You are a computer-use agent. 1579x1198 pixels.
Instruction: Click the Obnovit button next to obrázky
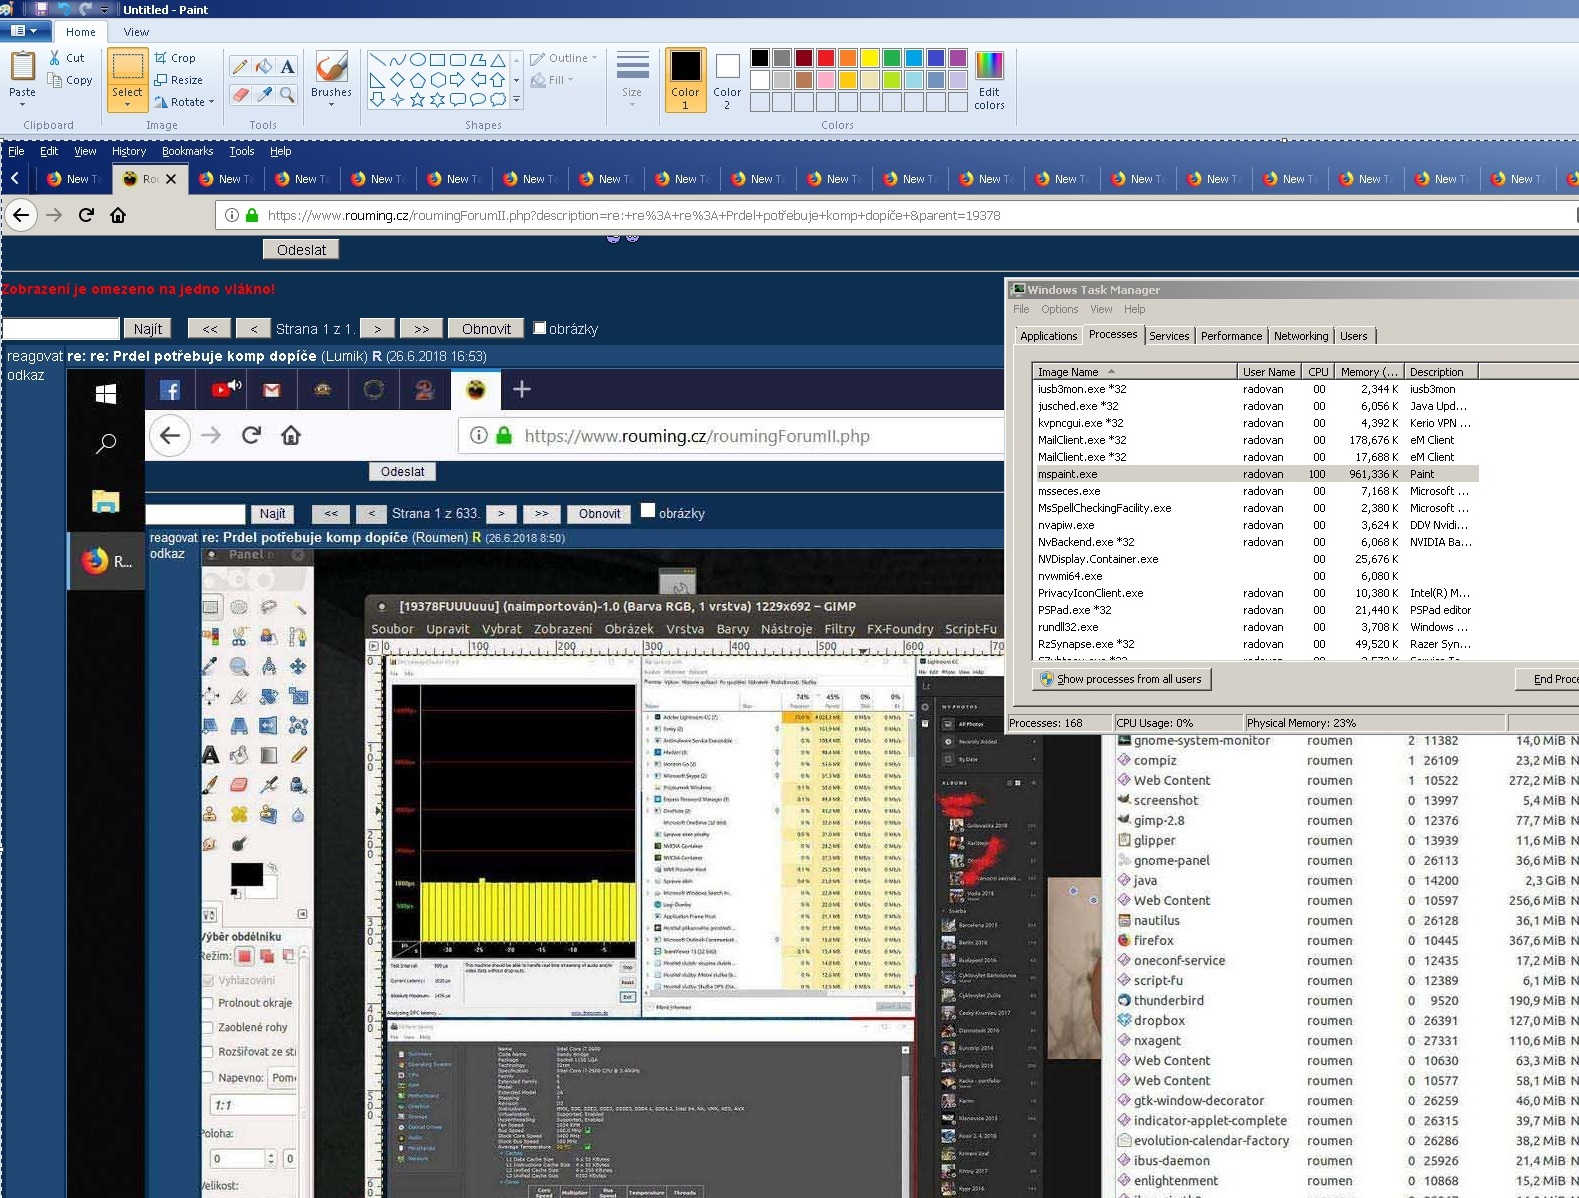pyautogui.click(x=486, y=329)
